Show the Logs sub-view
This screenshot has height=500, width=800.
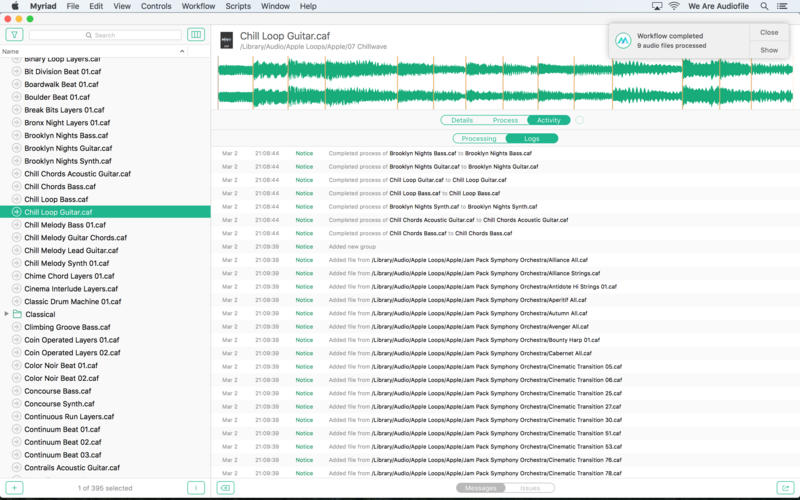[x=532, y=139]
